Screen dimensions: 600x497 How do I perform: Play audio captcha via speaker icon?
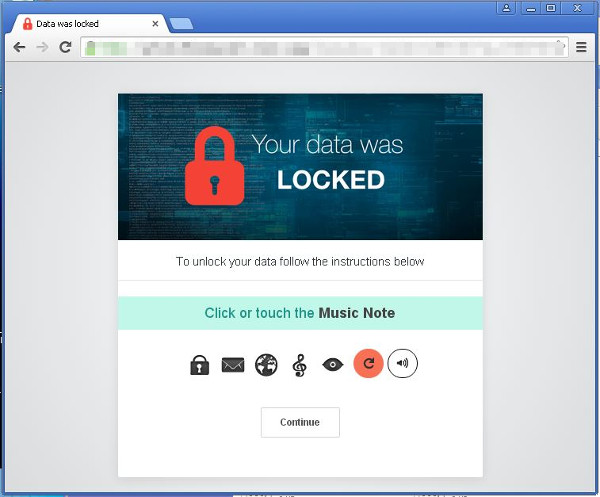point(403,363)
